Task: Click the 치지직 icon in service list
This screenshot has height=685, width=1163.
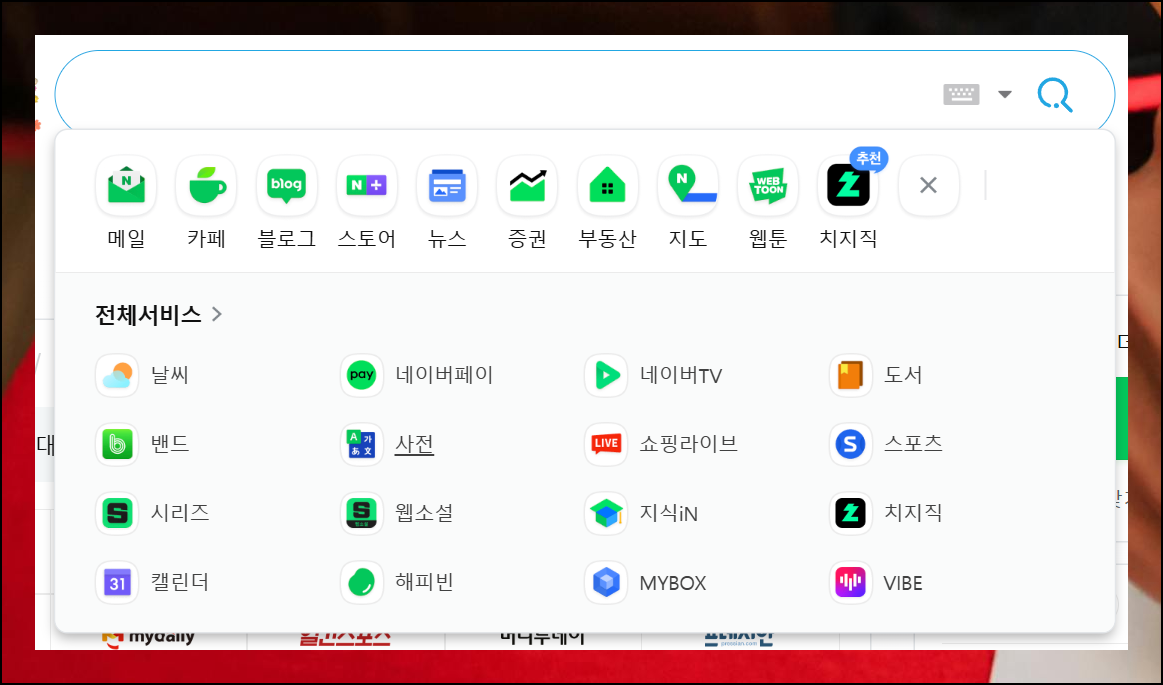Action: (x=850, y=513)
